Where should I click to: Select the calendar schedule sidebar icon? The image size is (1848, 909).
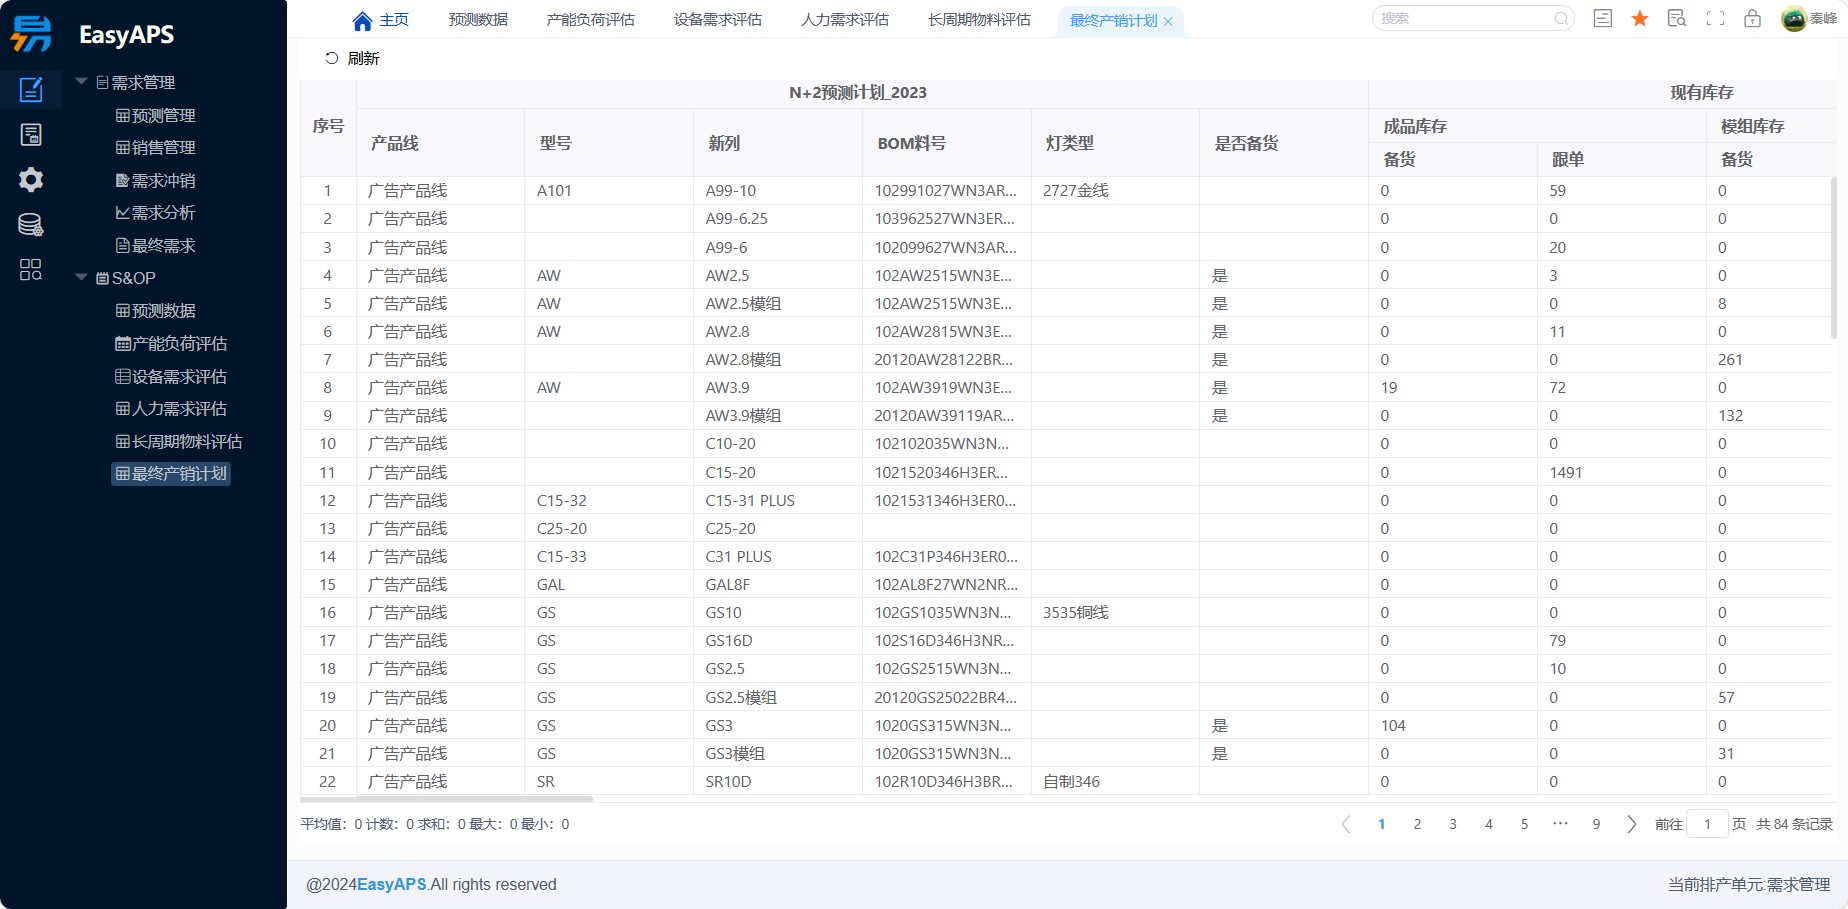point(31,135)
